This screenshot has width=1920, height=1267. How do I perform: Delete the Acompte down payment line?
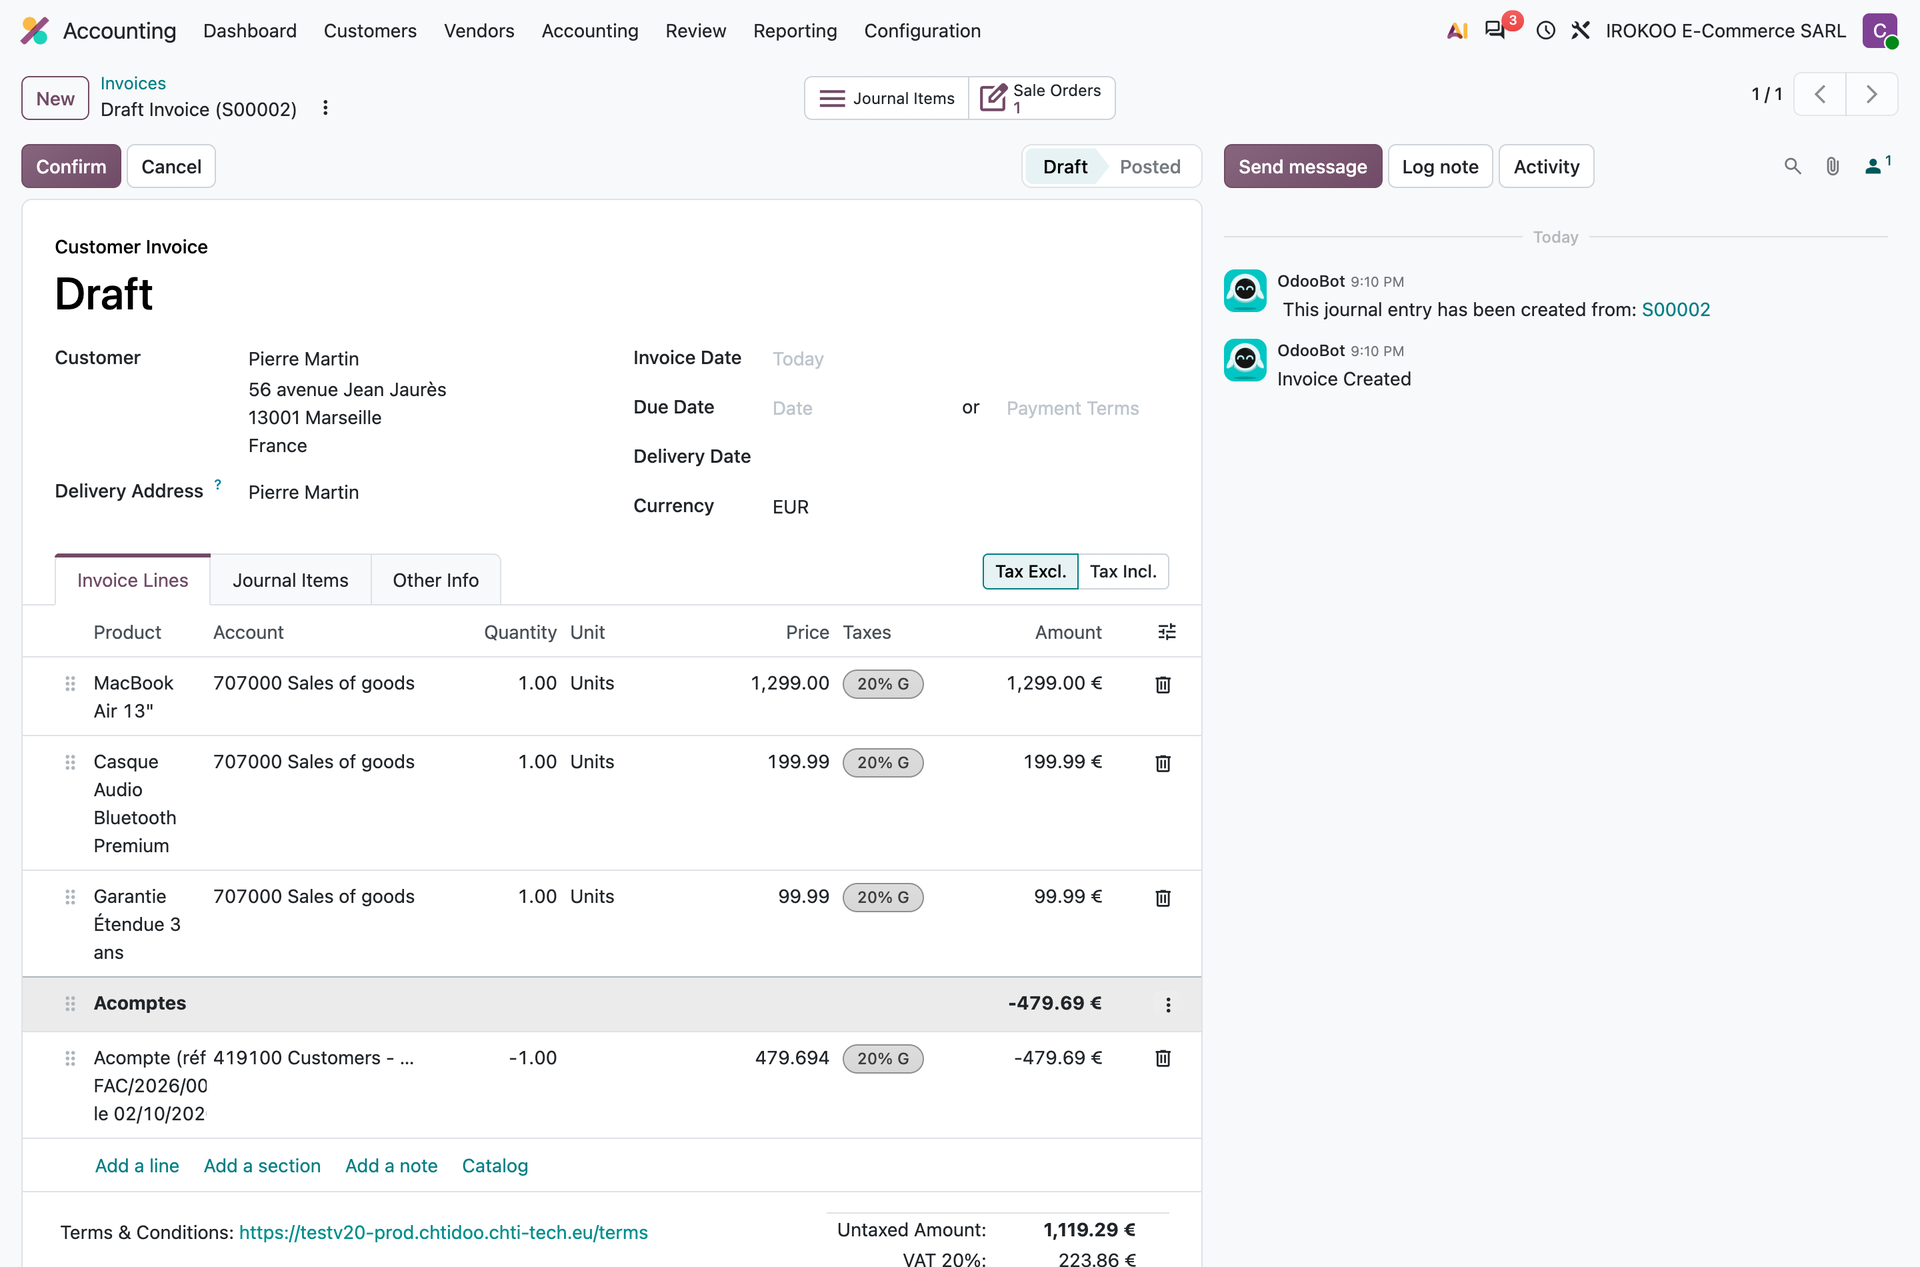point(1163,1059)
